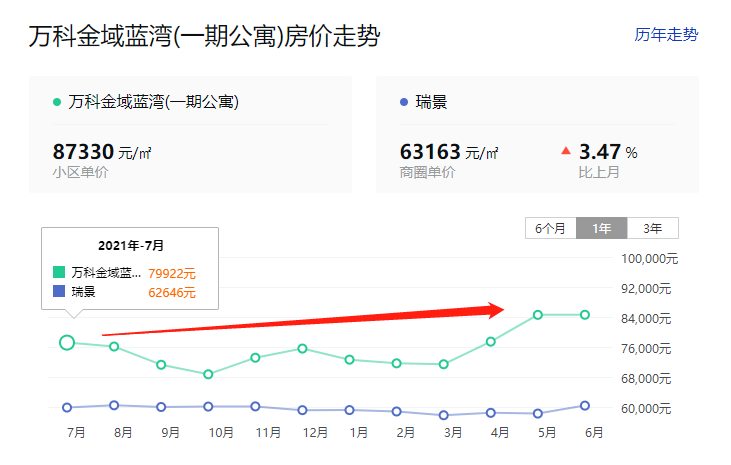Click the 小区单价 label

(x=80, y=173)
